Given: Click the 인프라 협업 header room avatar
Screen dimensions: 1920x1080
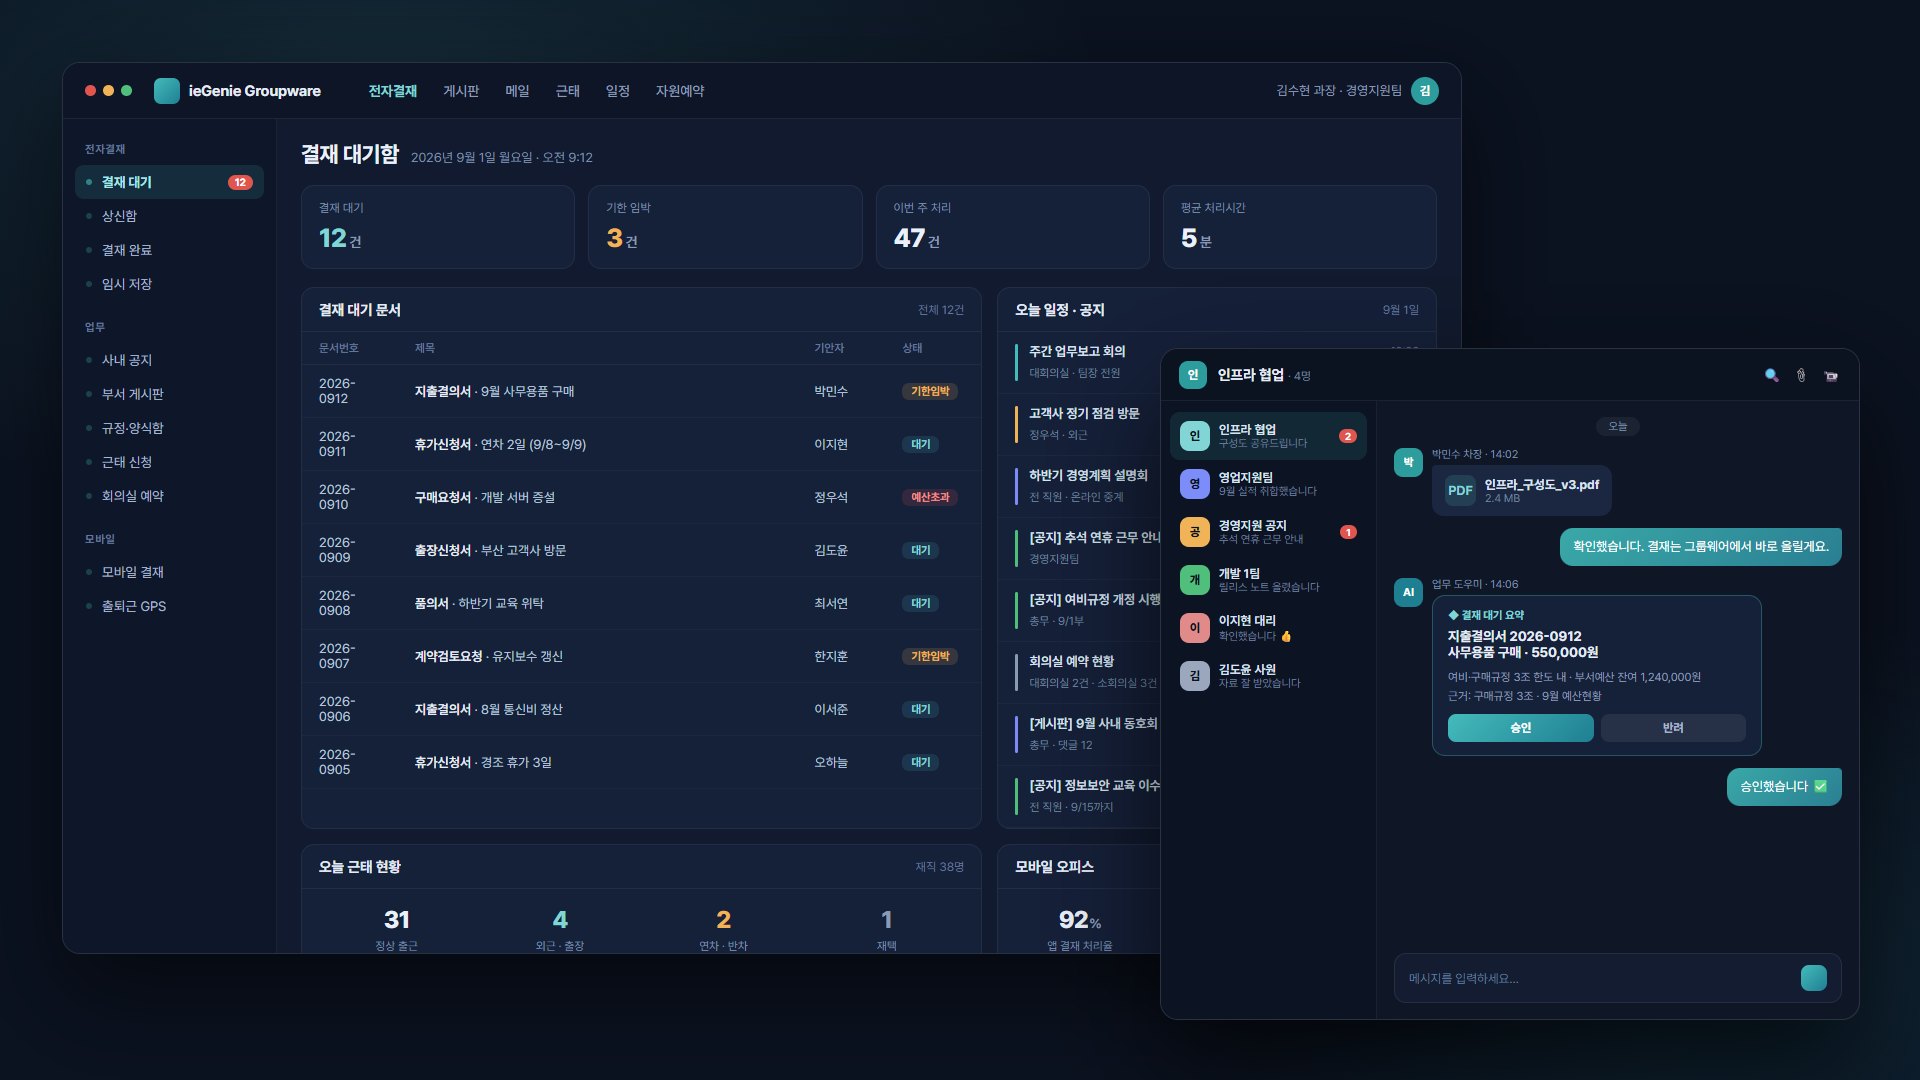Looking at the screenshot, I should pyautogui.click(x=1193, y=375).
